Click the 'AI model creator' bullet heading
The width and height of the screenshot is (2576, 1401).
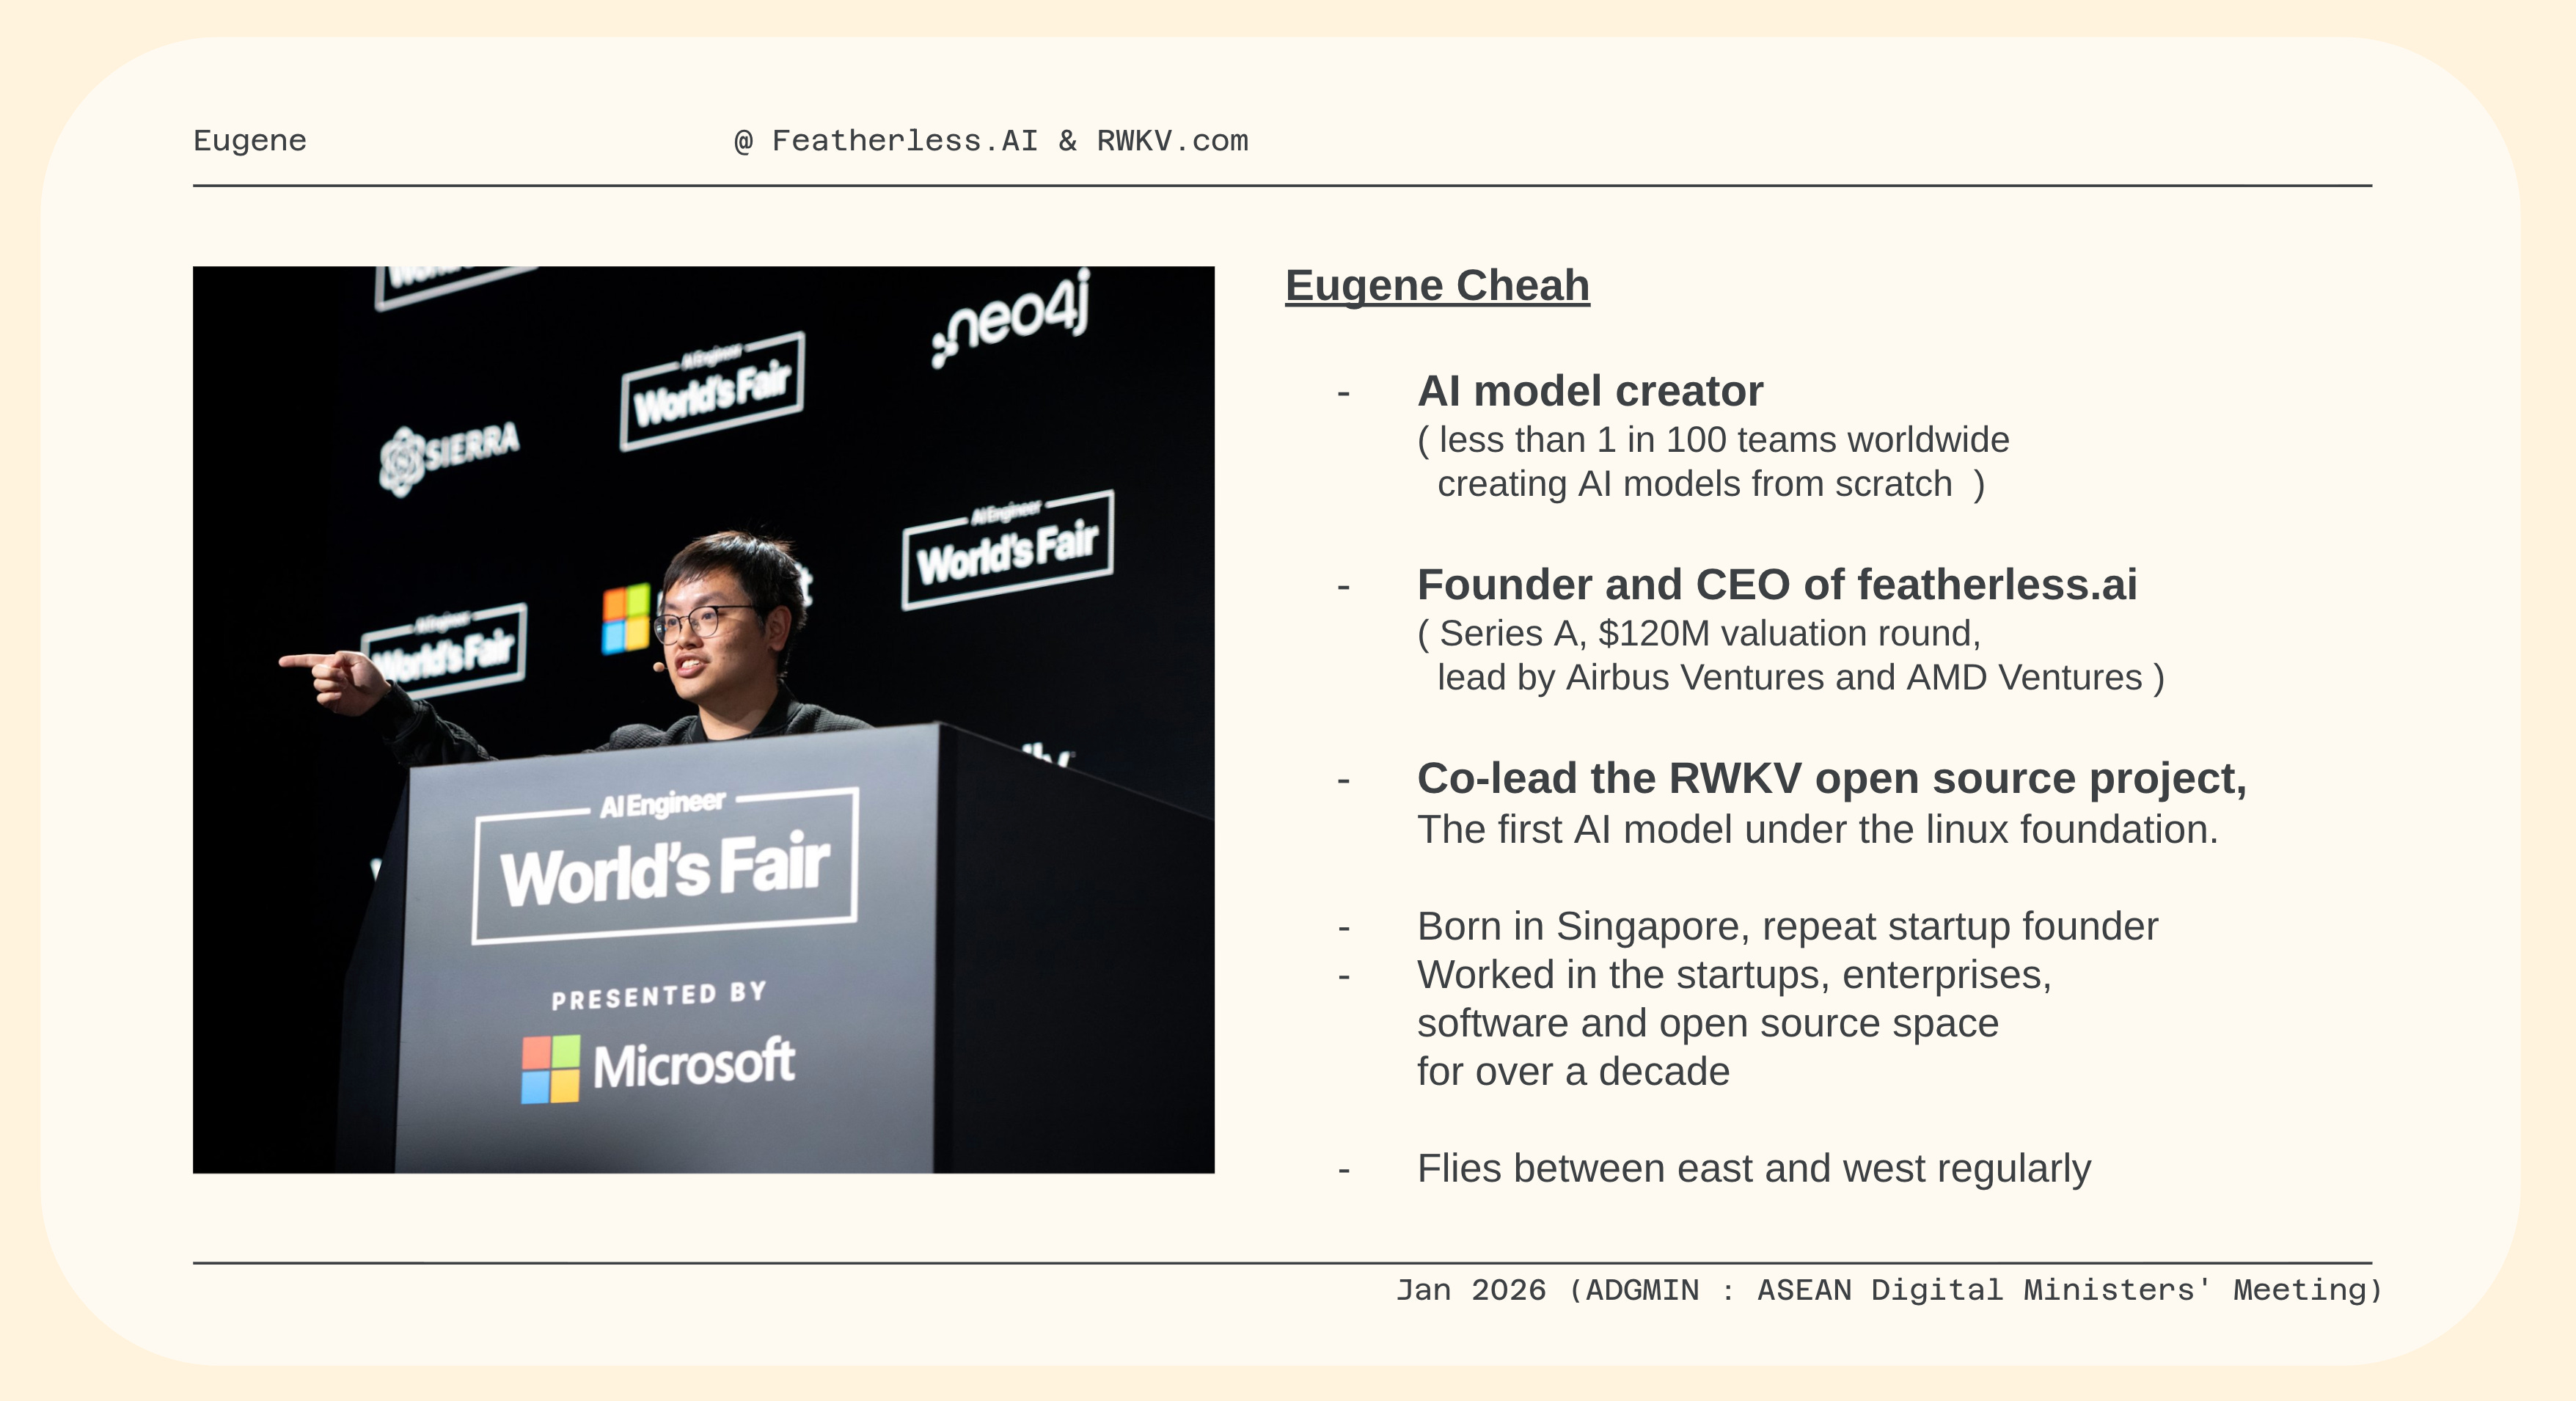coord(1589,391)
